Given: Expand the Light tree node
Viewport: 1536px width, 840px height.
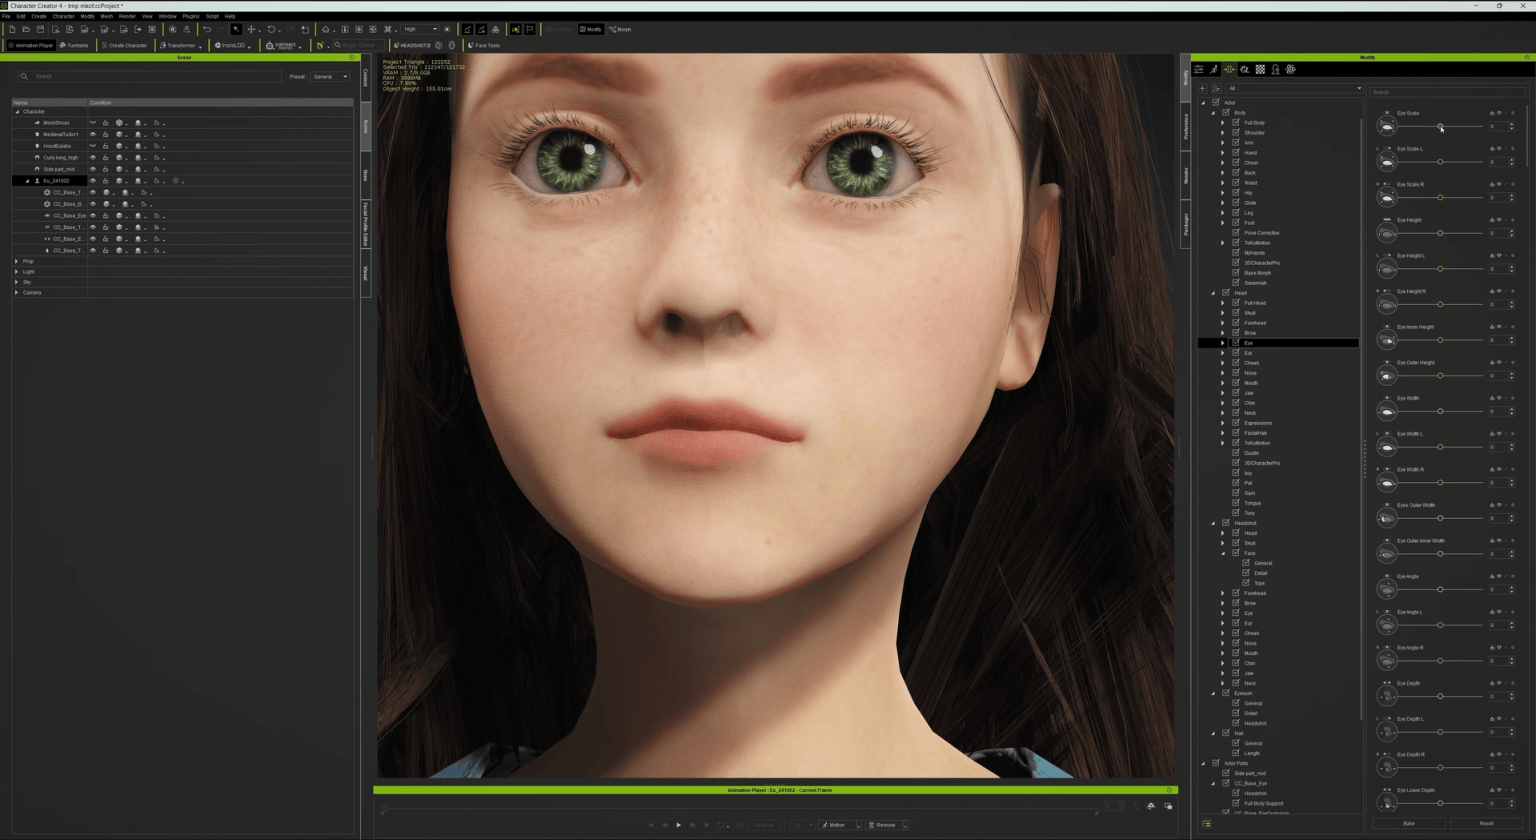Looking at the screenshot, I should pos(16,271).
